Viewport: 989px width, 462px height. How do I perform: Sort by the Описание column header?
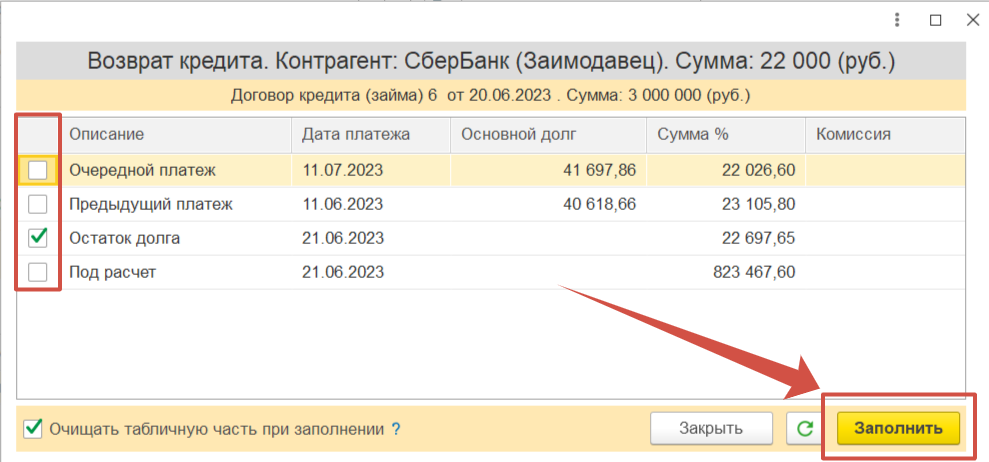tap(107, 134)
